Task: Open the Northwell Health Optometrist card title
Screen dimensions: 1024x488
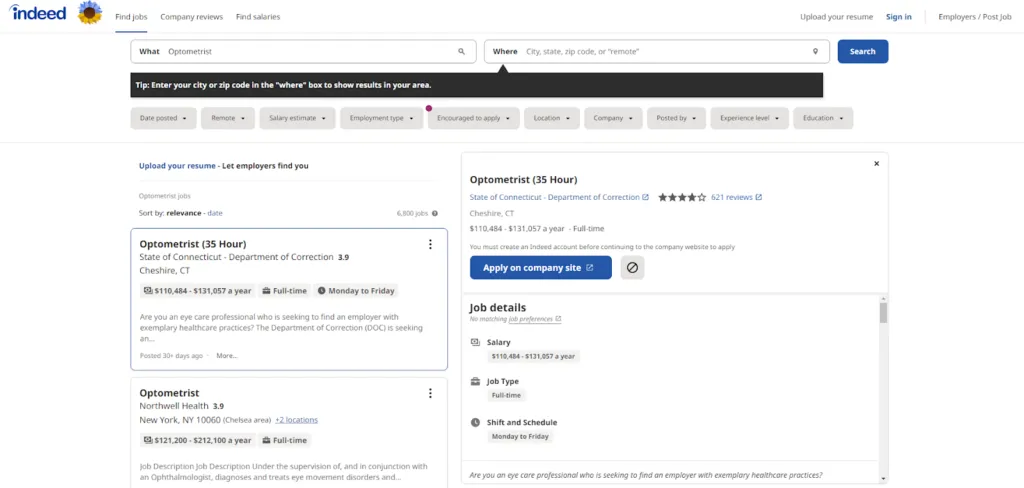Action: coord(170,393)
